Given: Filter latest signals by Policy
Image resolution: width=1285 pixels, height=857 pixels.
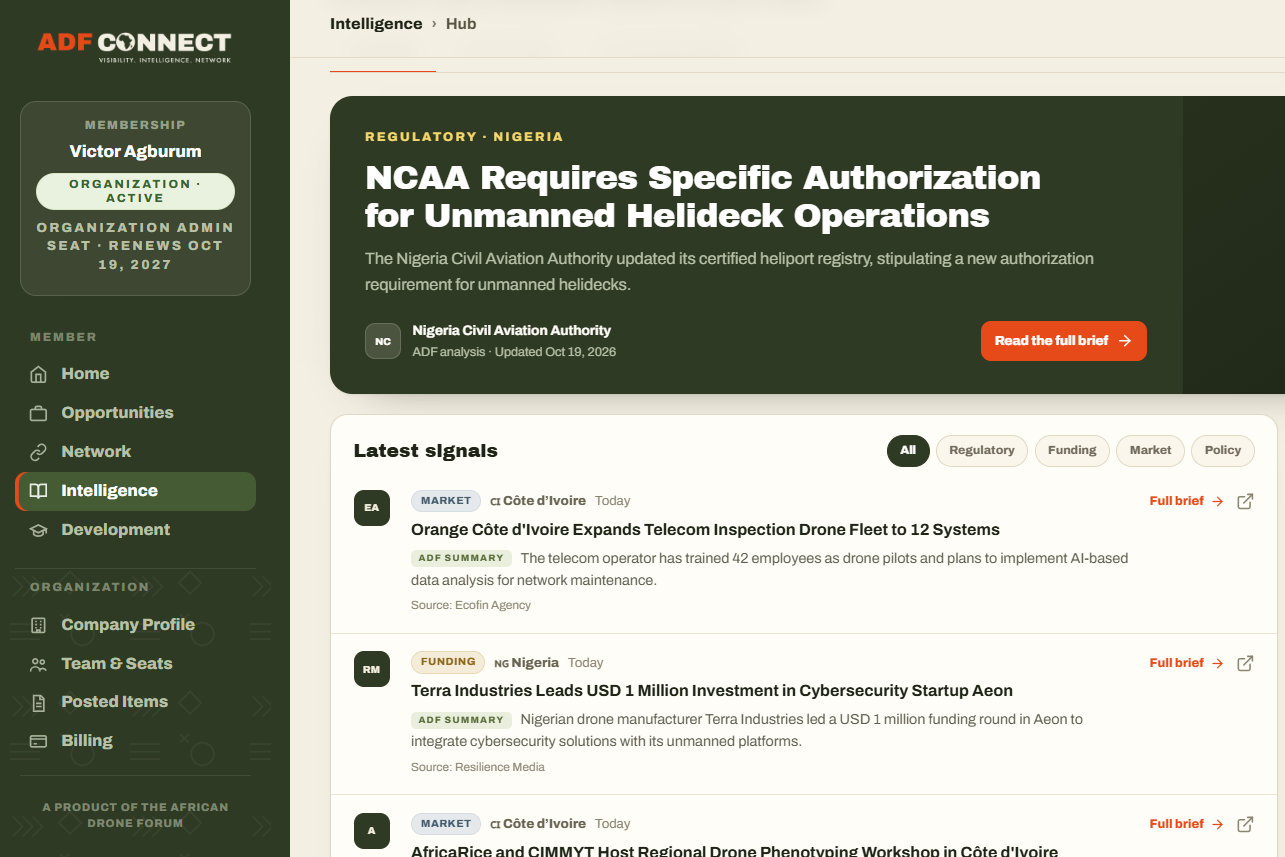Looking at the screenshot, I should 1223,451.
